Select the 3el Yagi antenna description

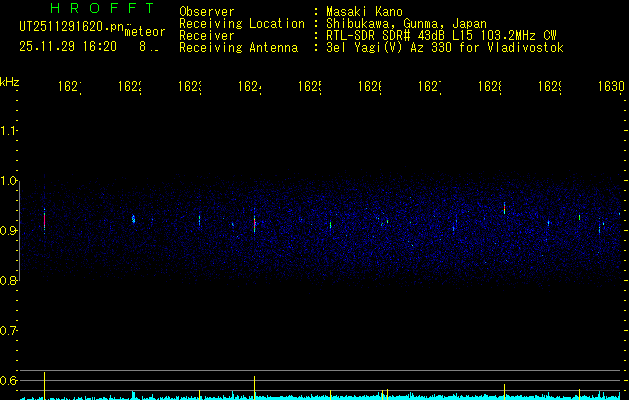pyautogui.click(x=445, y=48)
